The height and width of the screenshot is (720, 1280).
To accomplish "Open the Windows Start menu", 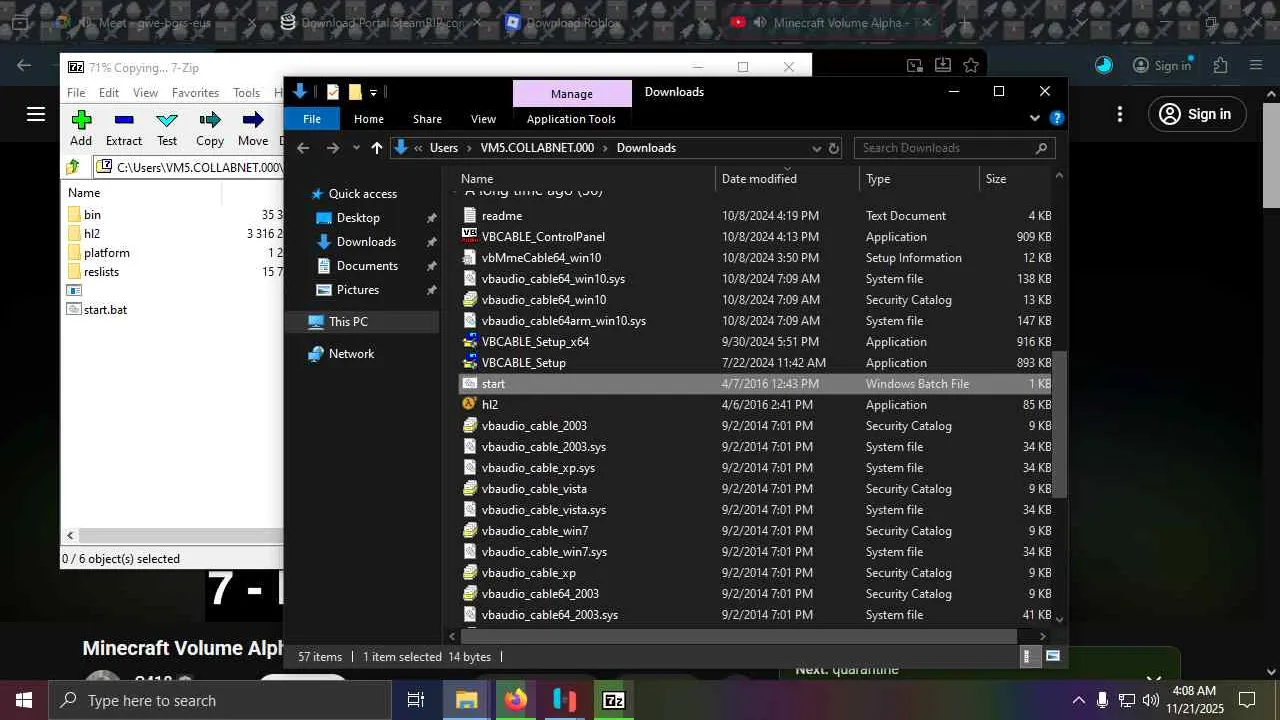I will tap(24, 700).
